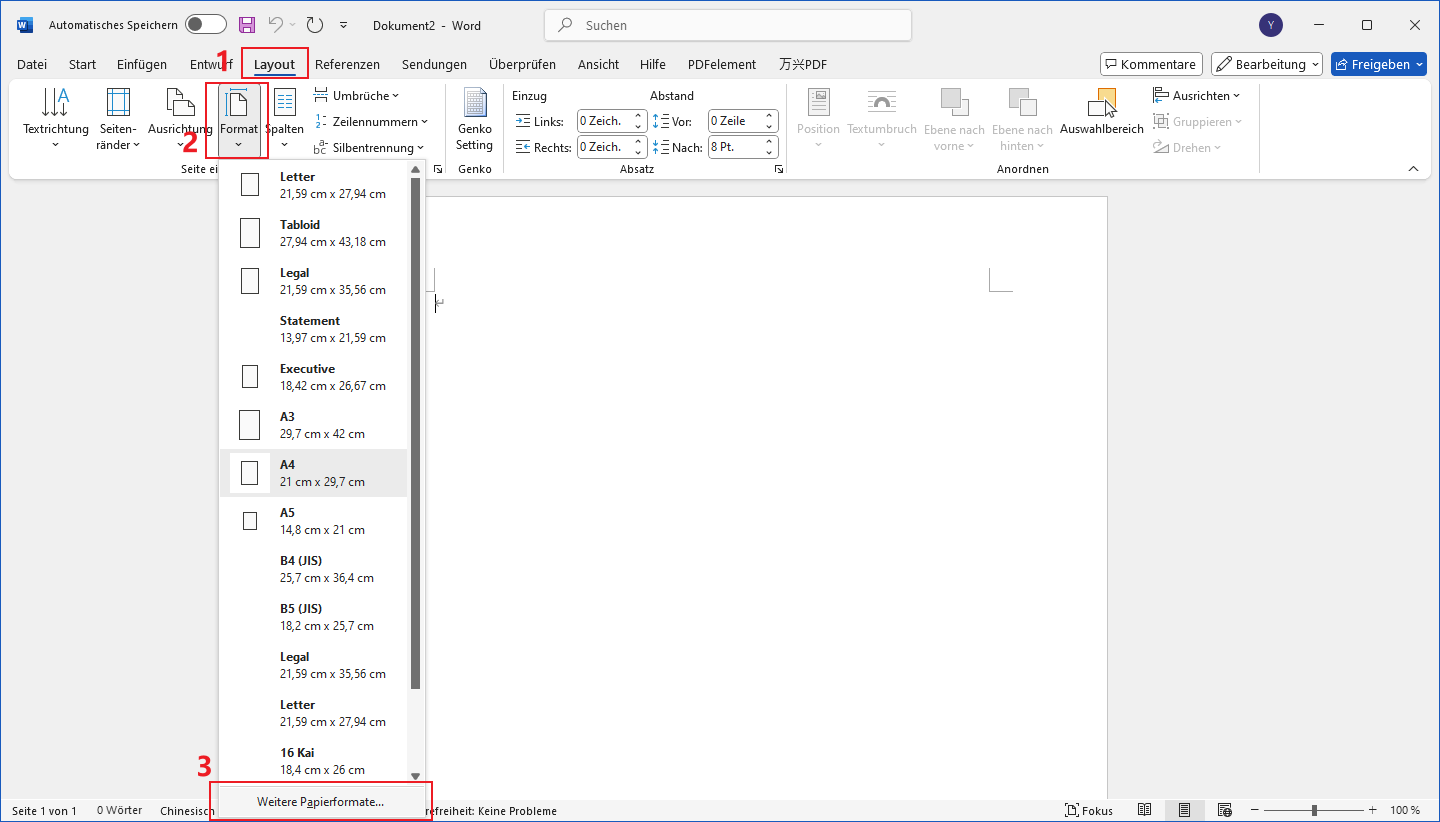Select Letter 21,59 x 27,94 first entry
1440x822 pixels.
tap(313, 185)
